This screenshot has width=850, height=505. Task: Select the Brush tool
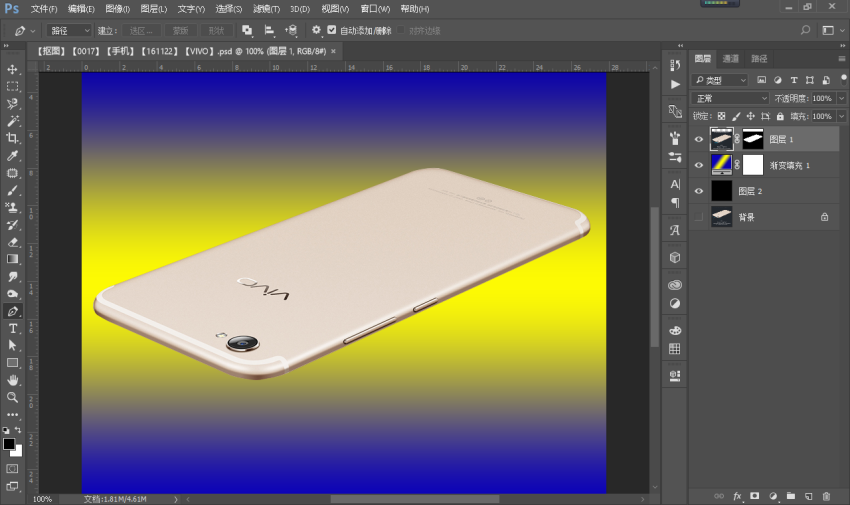12,190
